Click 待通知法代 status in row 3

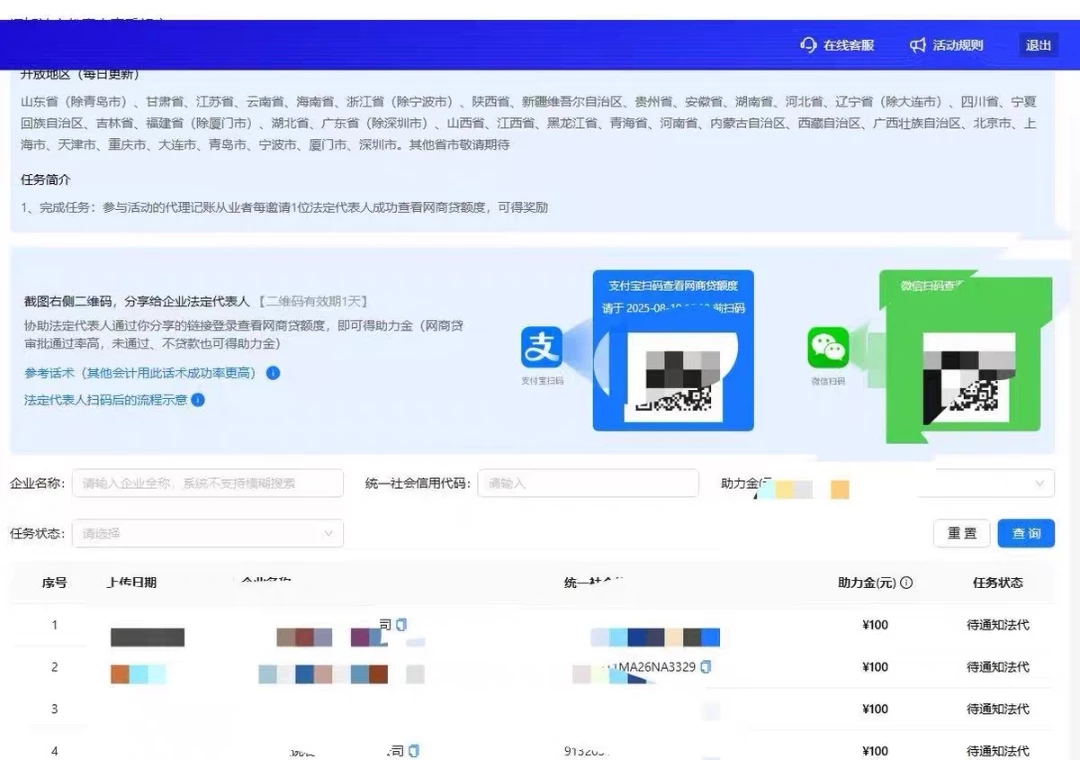(x=997, y=709)
